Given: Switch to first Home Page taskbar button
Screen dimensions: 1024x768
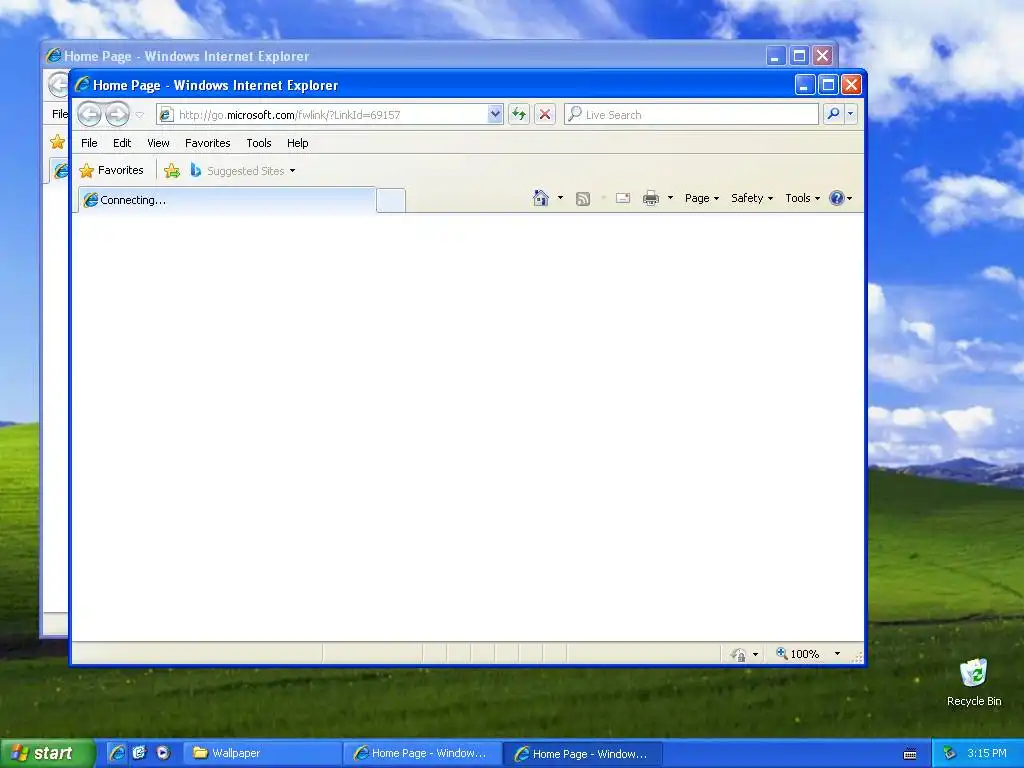Looking at the screenshot, I should (x=423, y=754).
